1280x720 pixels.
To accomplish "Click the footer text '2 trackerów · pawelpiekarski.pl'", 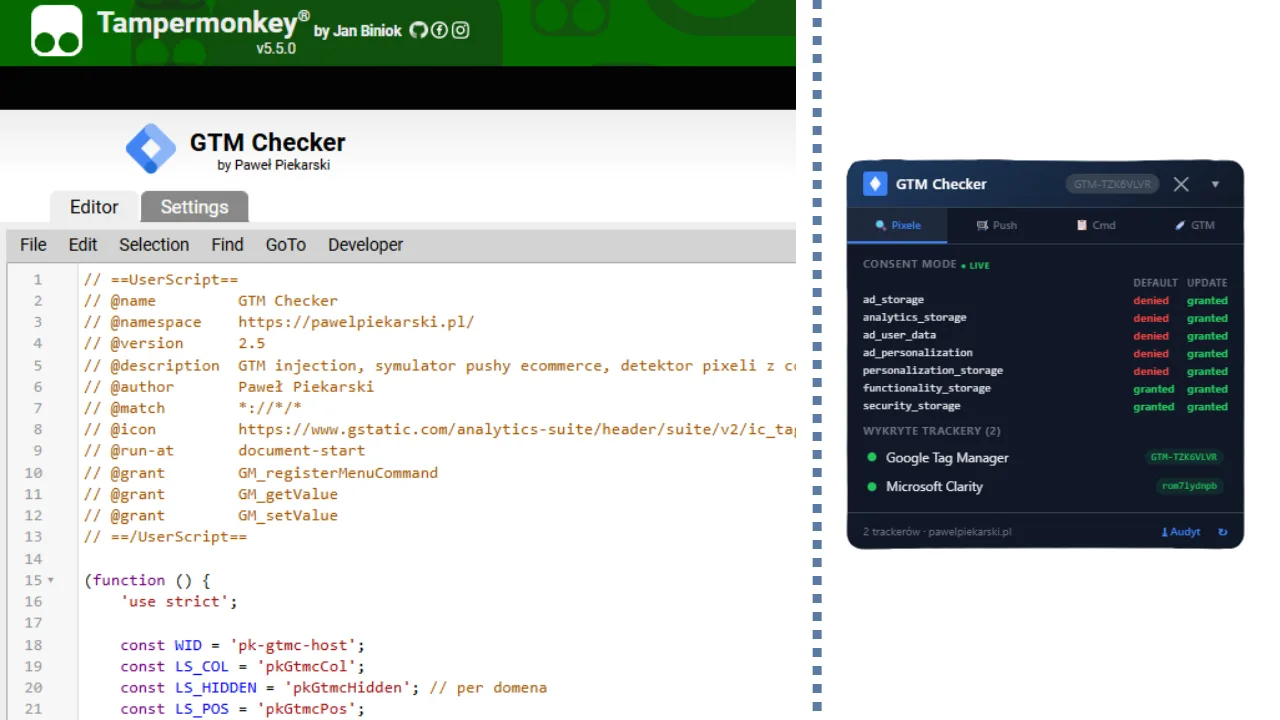I will coord(937,532).
